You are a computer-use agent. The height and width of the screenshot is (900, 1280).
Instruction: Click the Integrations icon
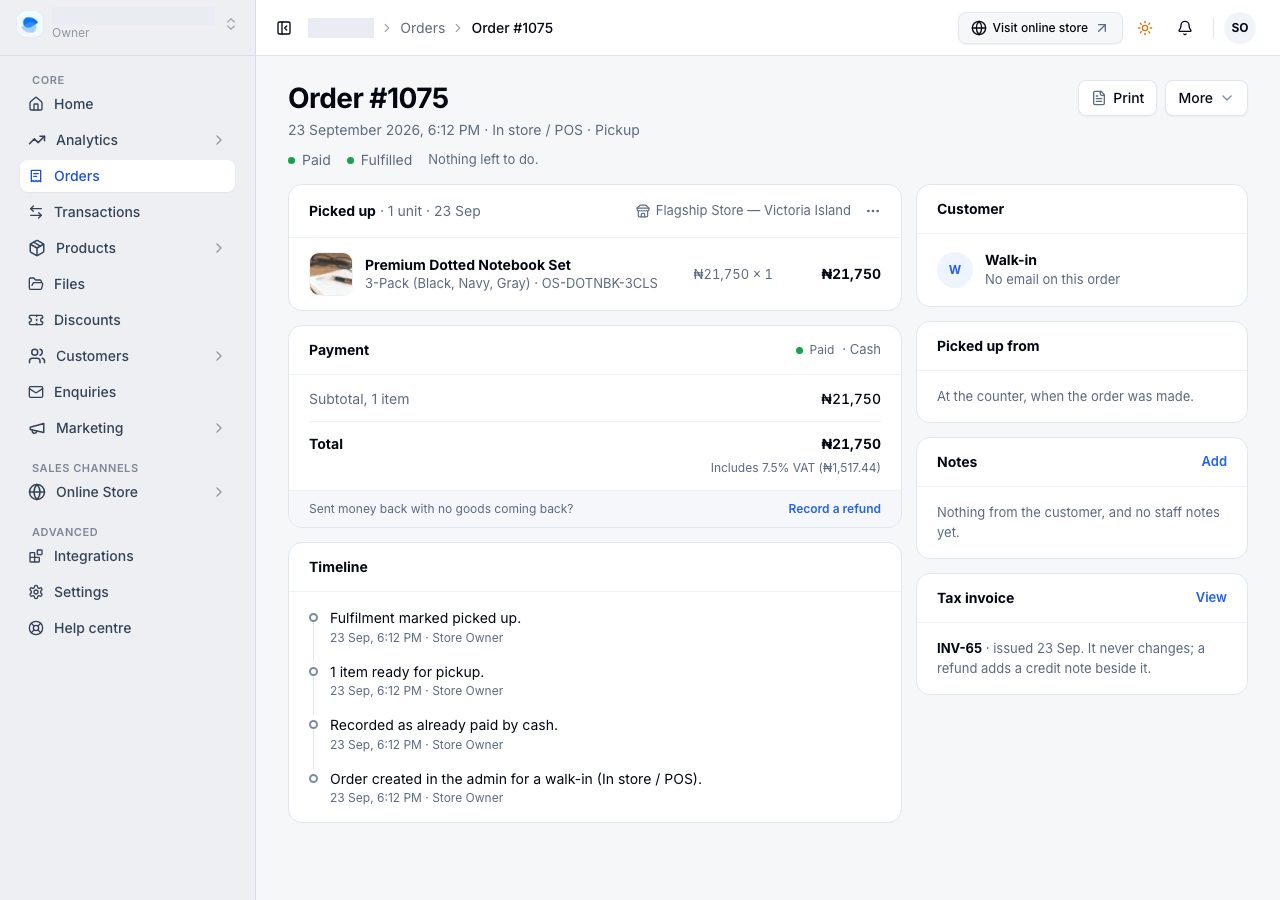click(36, 556)
